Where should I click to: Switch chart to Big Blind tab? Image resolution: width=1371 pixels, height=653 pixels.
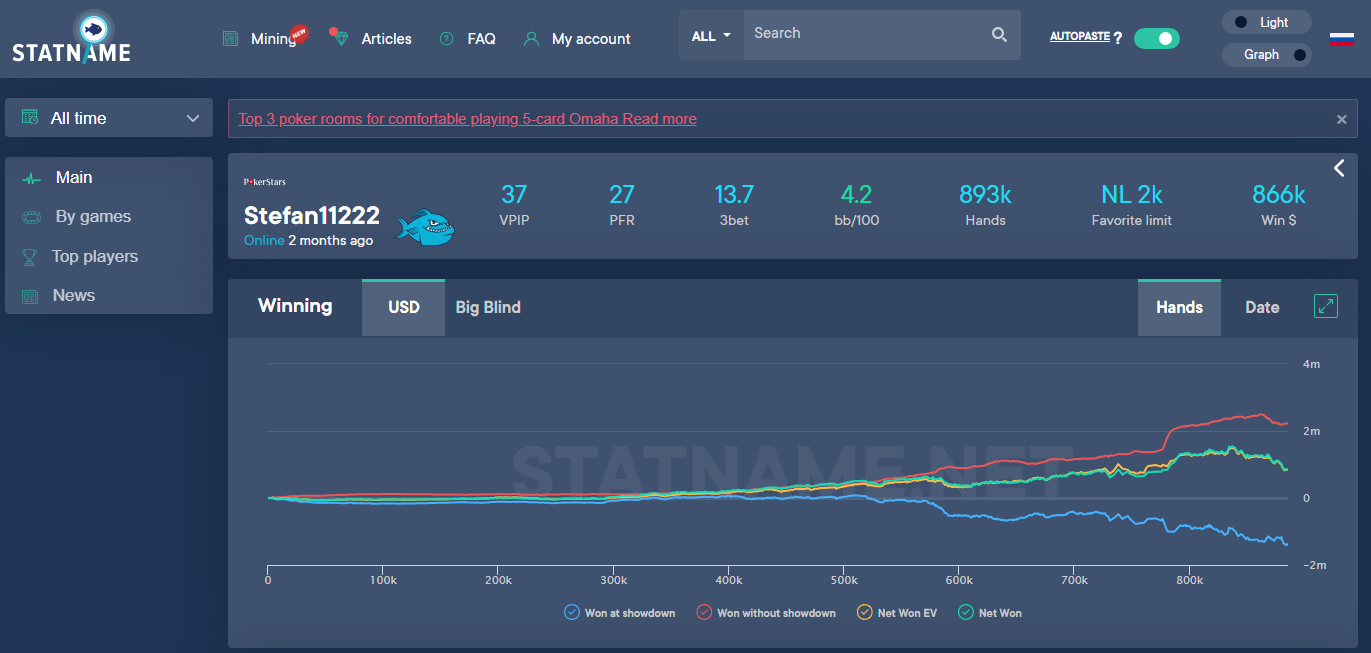pos(488,307)
